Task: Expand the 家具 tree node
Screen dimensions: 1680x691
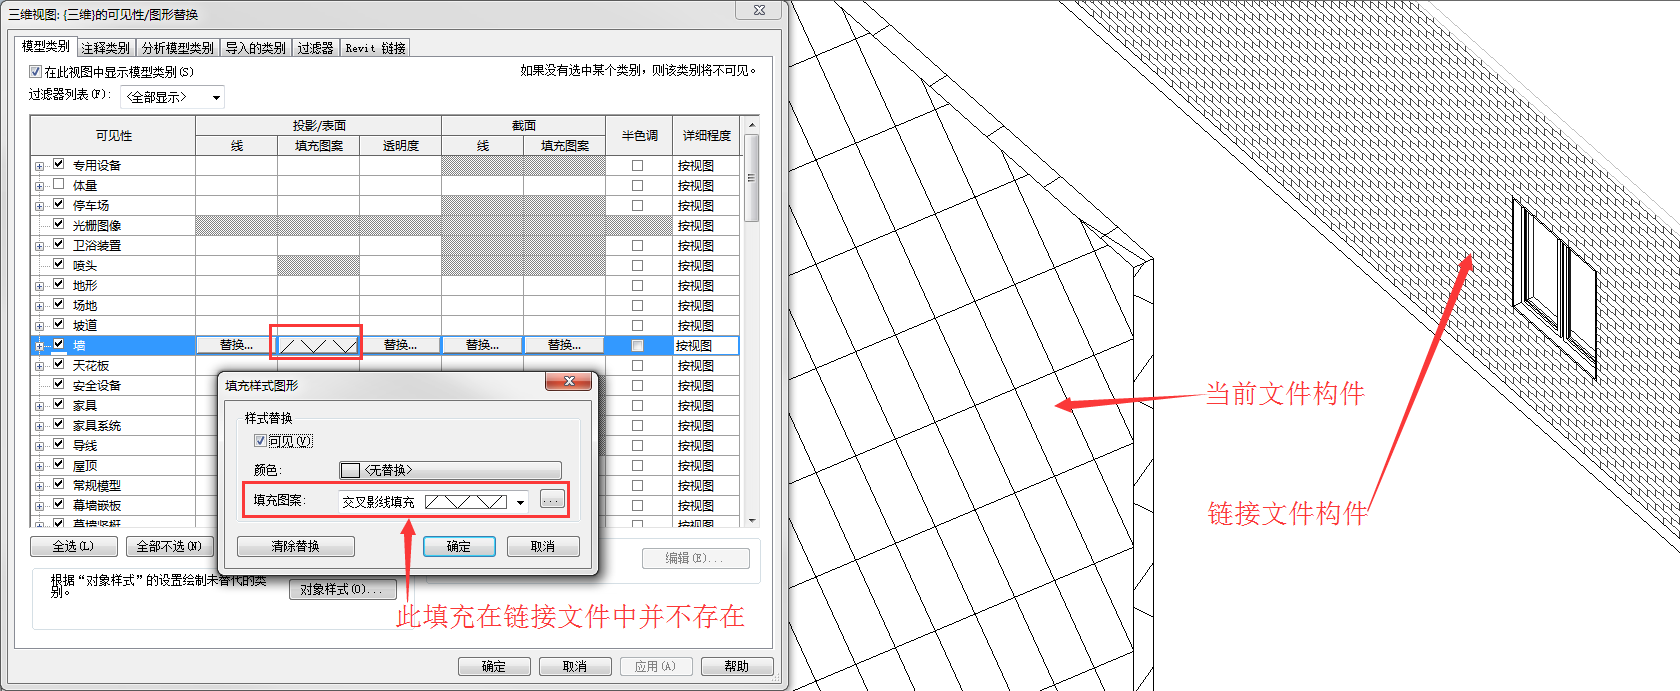Action: (x=39, y=406)
